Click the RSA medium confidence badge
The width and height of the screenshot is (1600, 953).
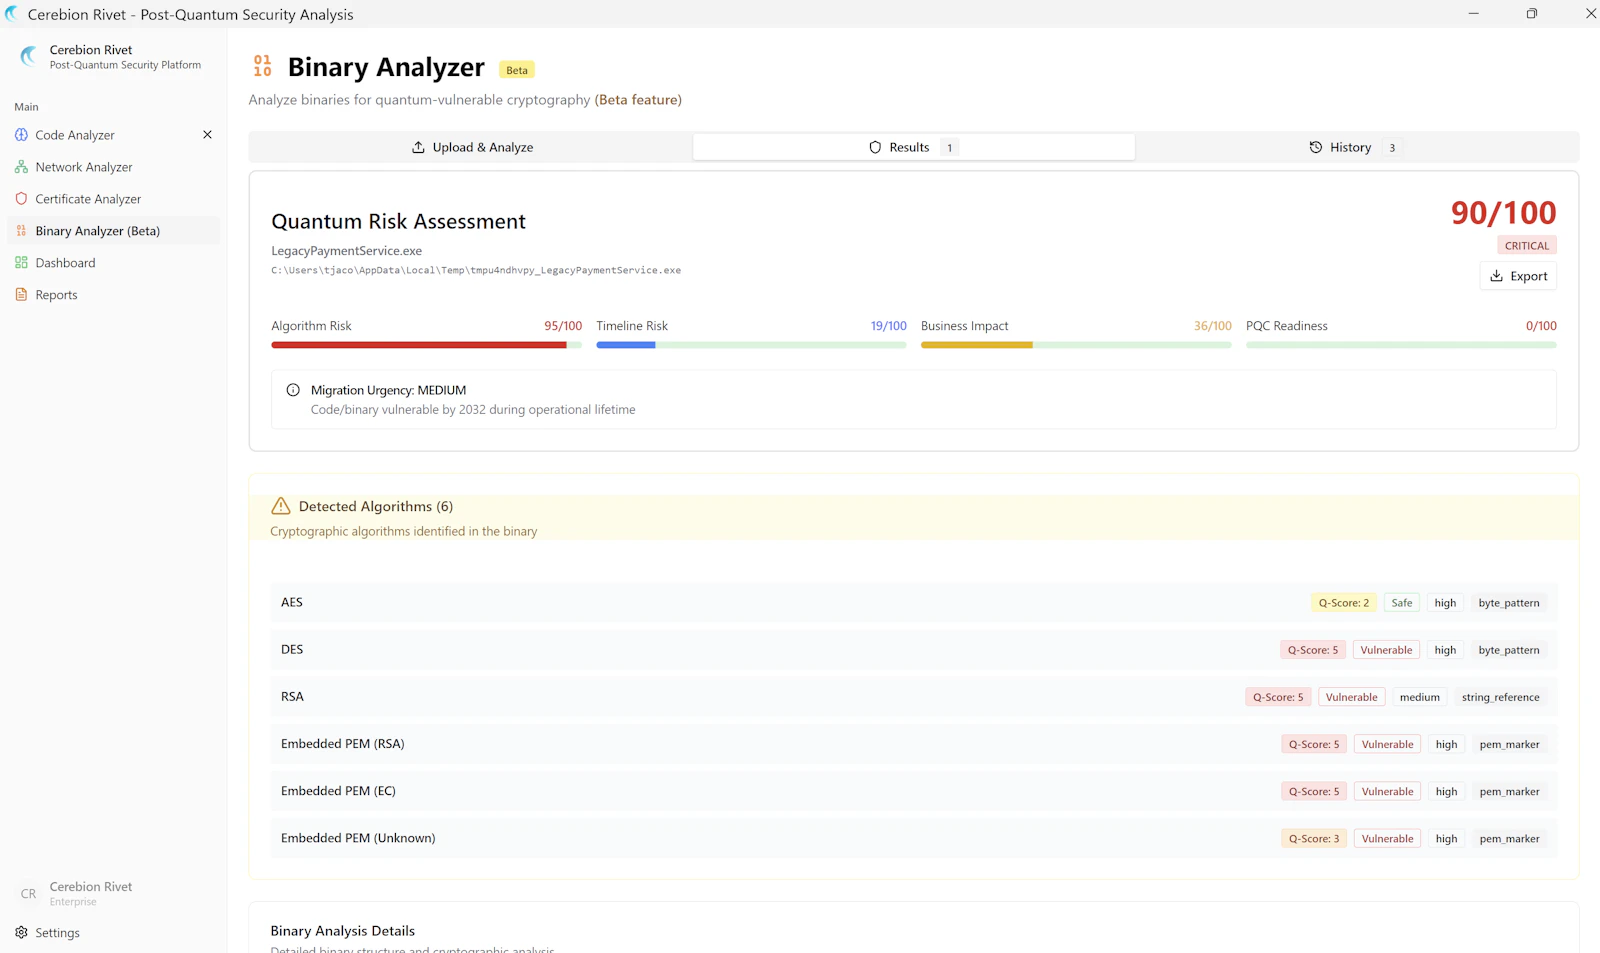click(1419, 697)
